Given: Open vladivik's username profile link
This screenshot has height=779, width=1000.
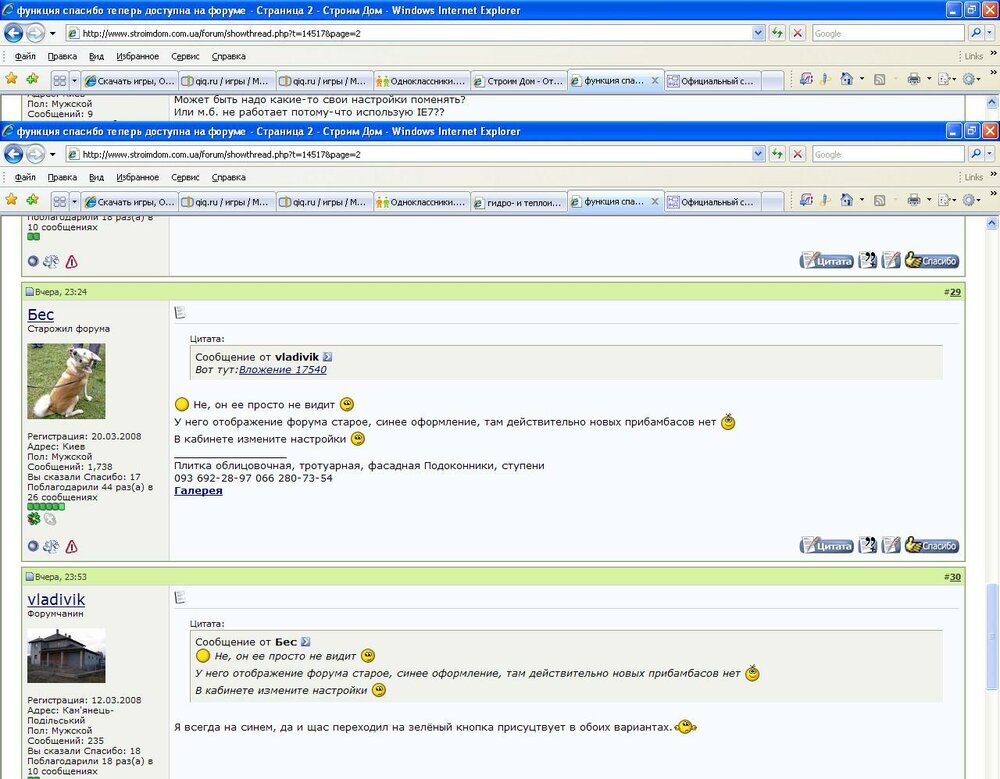Looking at the screenshot, I should click(56, 599).
